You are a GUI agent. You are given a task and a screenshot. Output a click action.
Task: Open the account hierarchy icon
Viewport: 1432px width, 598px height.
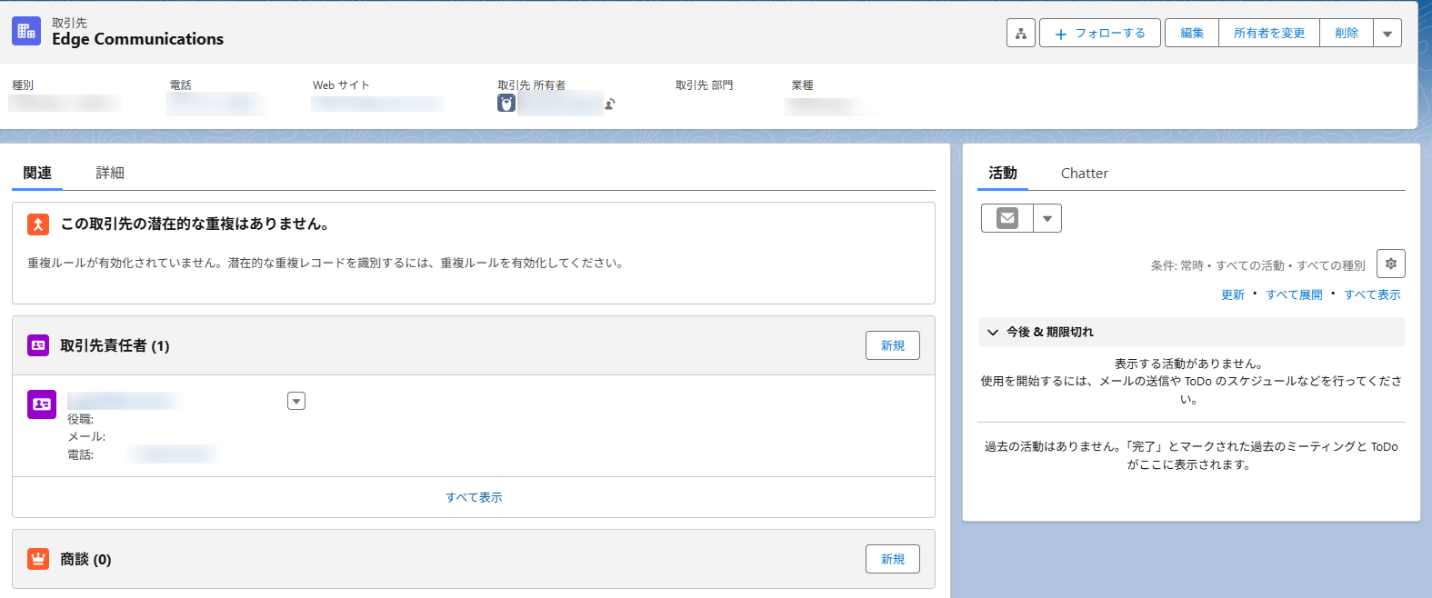(1020, 32)
